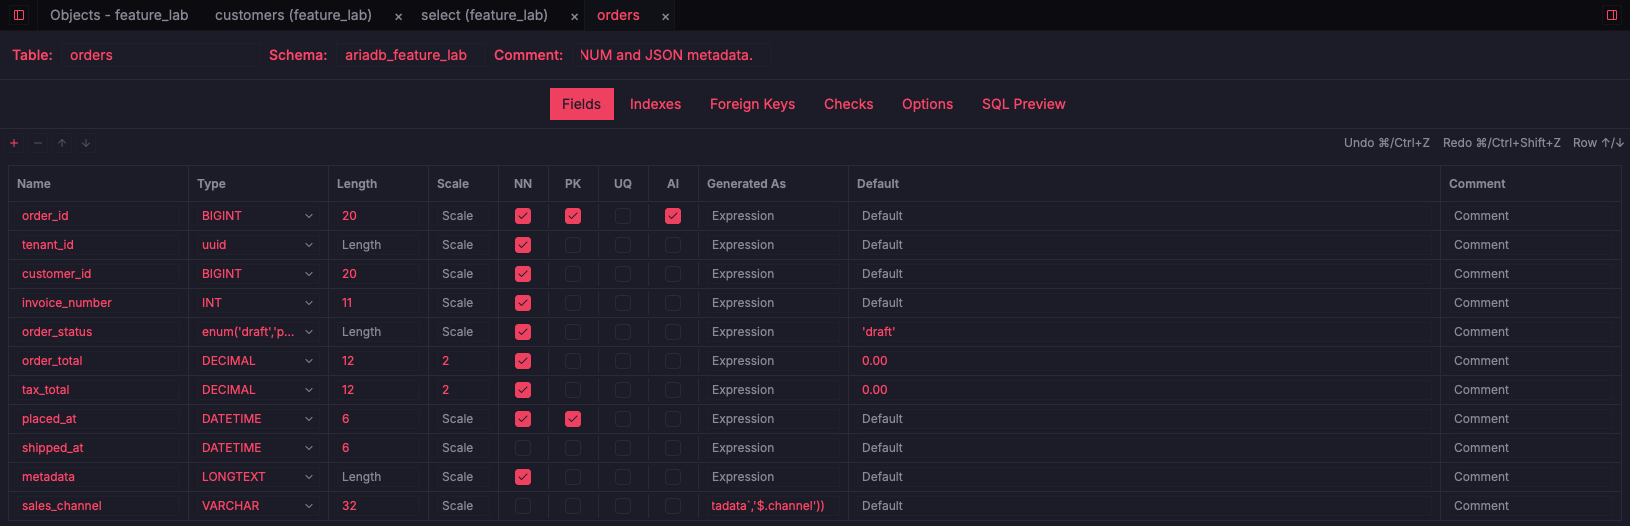Add a new field with plus icon
Viewport: 1630px width, 526px height.
(x=14, y=143)
